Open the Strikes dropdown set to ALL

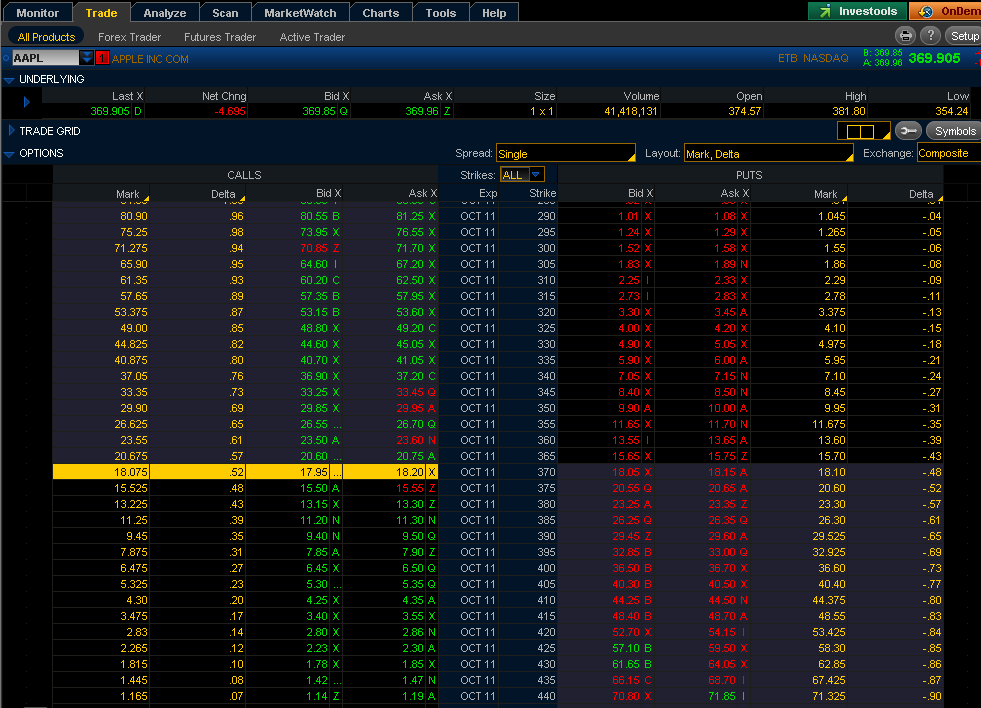[523, 174]
